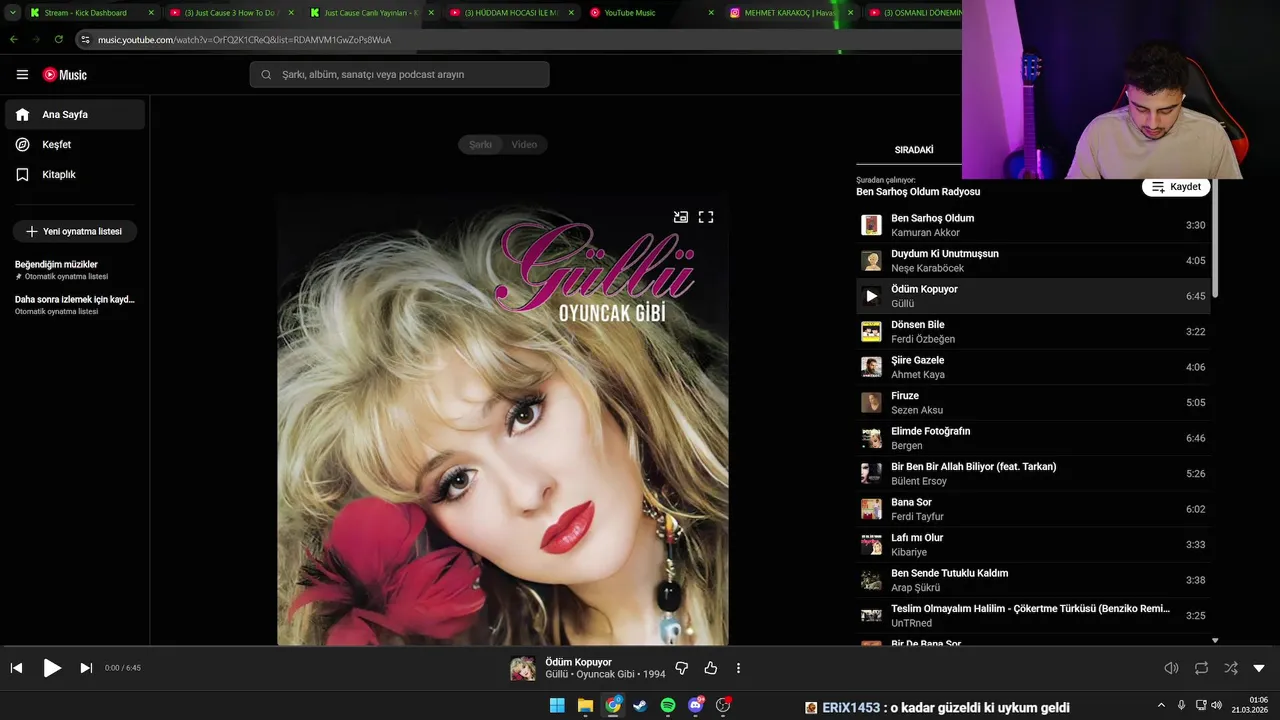Open Discord from taskbar
The width and height of the screenshot is (1280, 720).
pos(696,706)
